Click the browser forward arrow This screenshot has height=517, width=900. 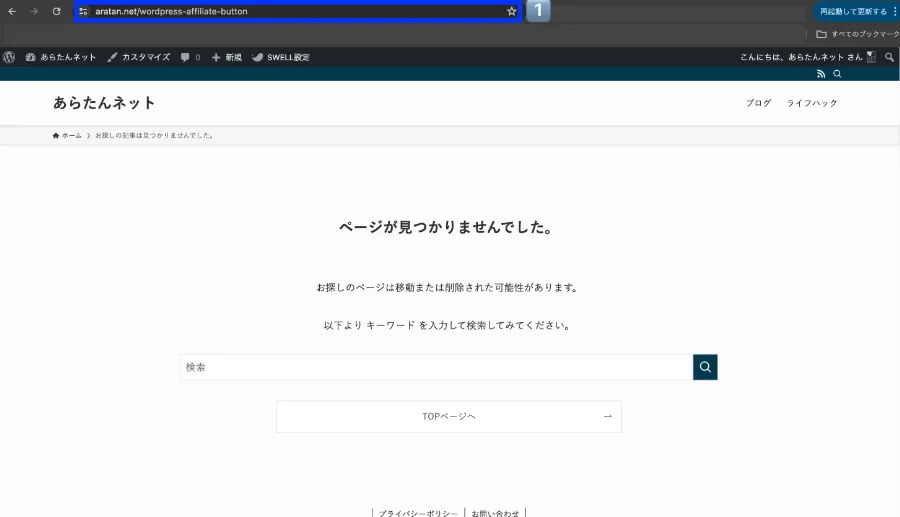(x=34, y=11)
